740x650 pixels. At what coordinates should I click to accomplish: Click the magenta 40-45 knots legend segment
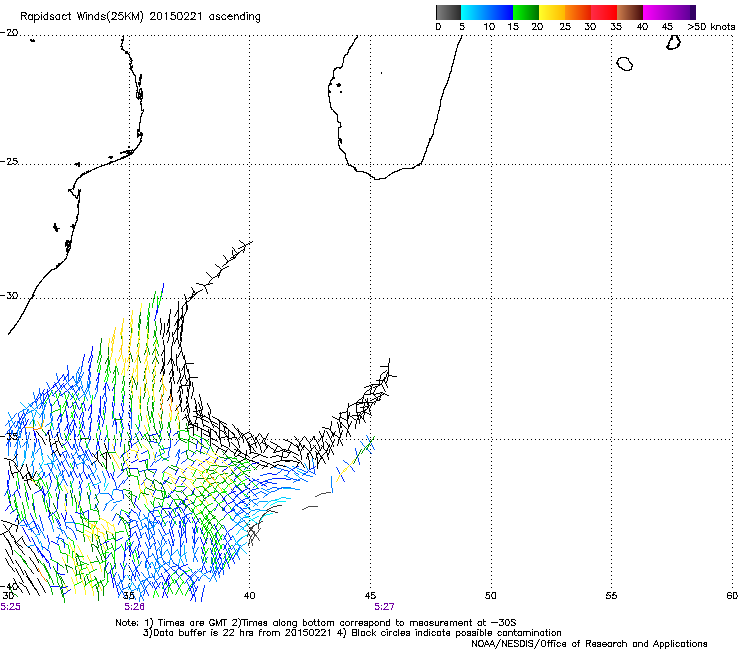point(656,12)
